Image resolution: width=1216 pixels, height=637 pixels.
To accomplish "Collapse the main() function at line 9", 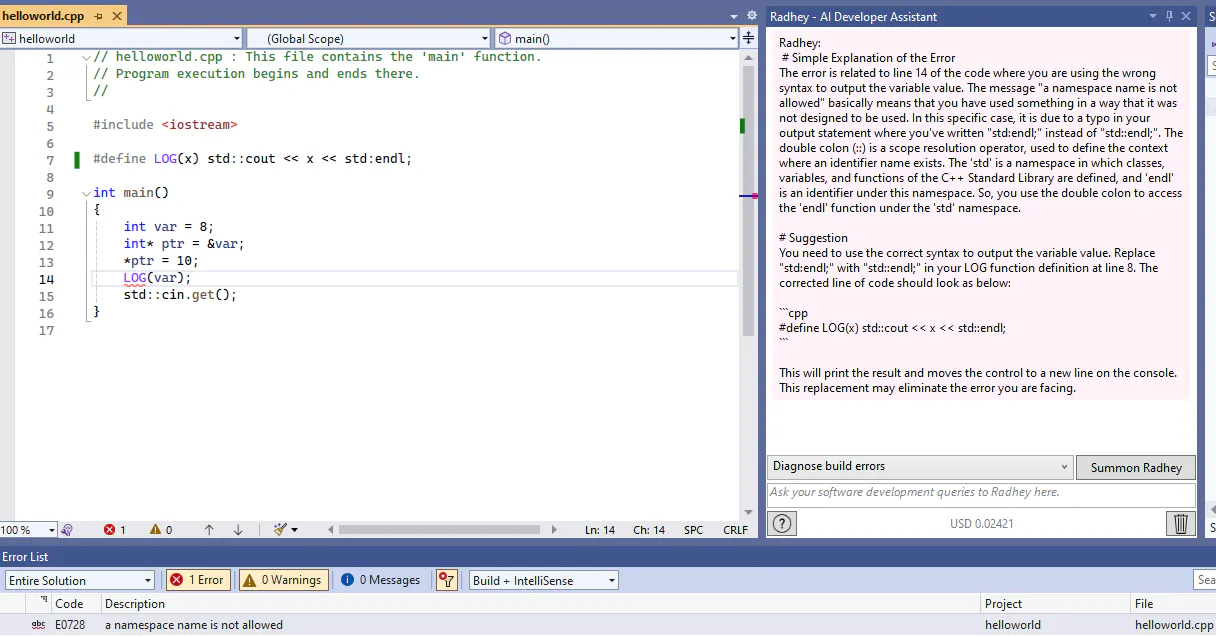I will click(86, 193).
